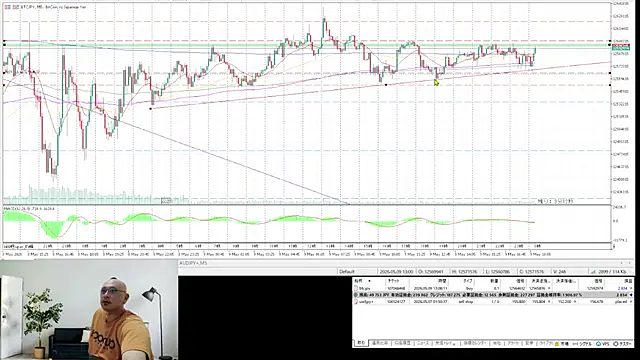
Task: Click the btcjpy position document icon
Action: tap(356, 288)
